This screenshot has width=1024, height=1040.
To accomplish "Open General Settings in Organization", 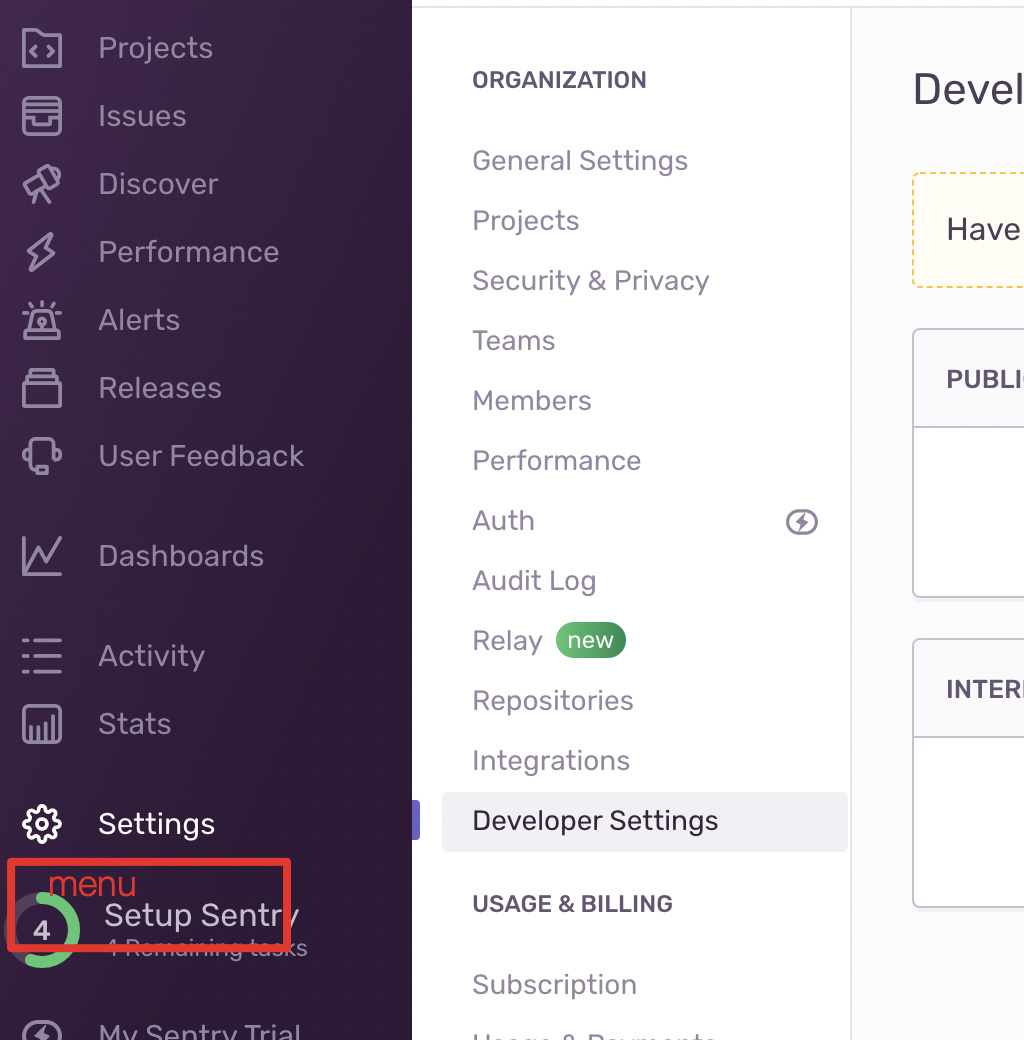I will tap(580, 161).
